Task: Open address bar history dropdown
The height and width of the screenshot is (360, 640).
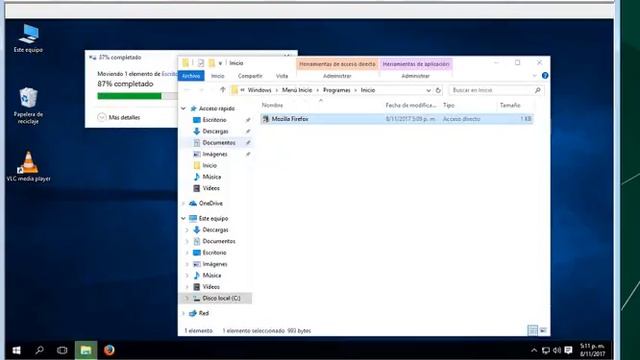Action: point(428,90)
